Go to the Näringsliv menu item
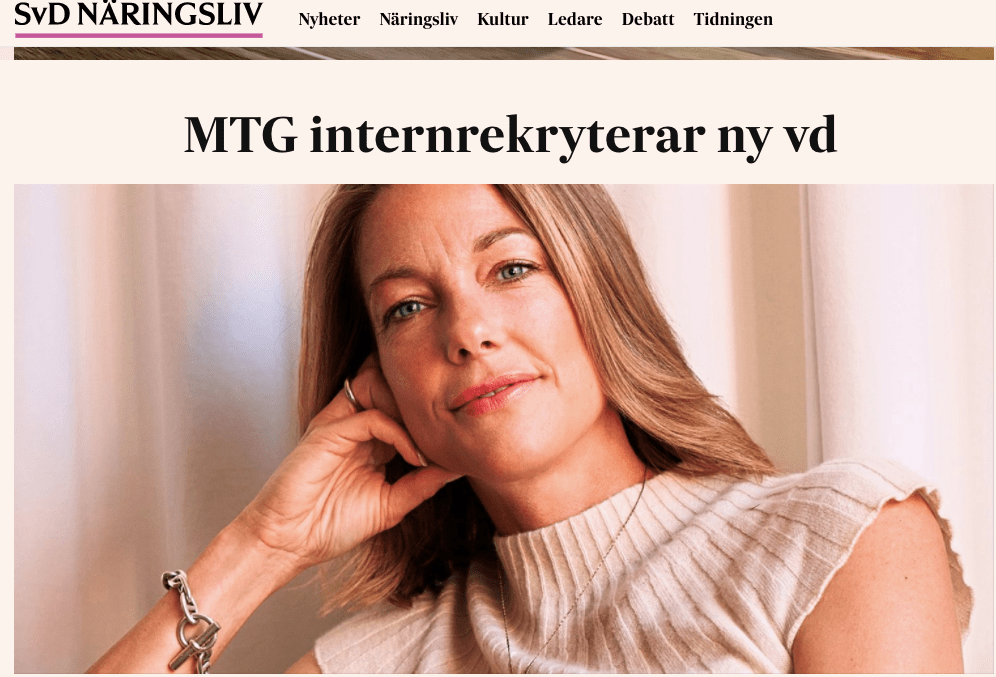 419,20
